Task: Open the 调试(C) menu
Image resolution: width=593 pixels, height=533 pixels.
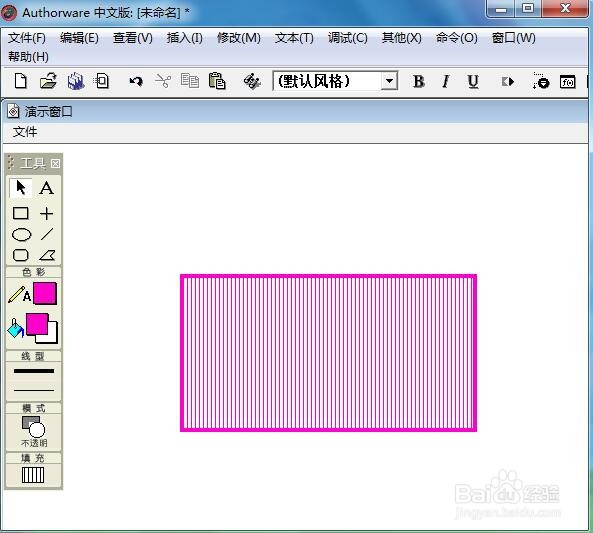Action: 348,38
